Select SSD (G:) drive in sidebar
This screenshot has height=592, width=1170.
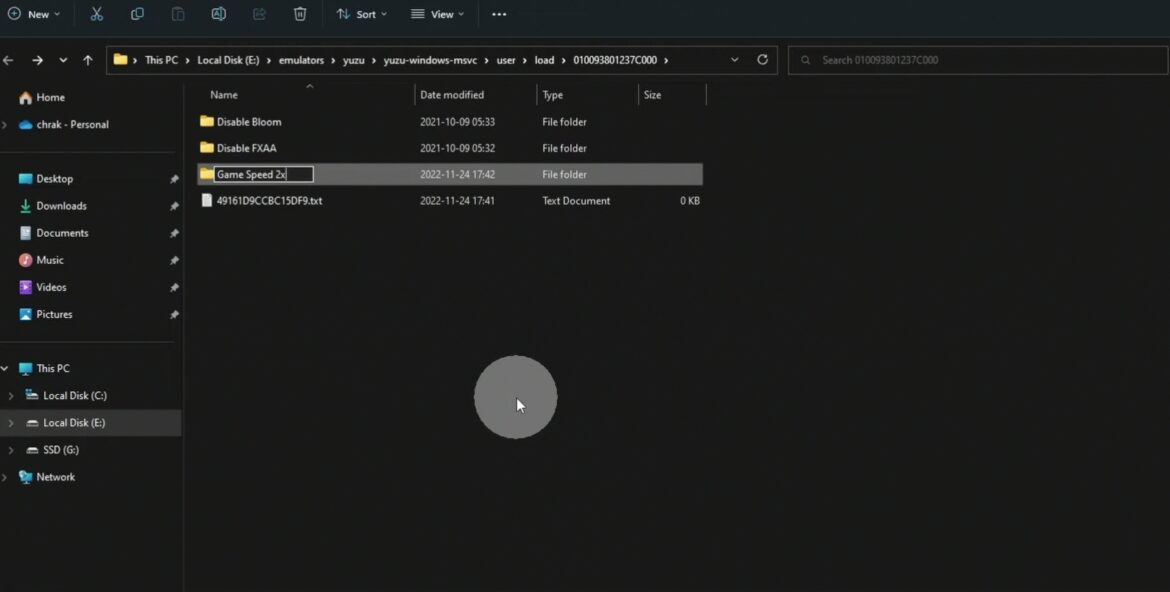(x=60, y=450)
